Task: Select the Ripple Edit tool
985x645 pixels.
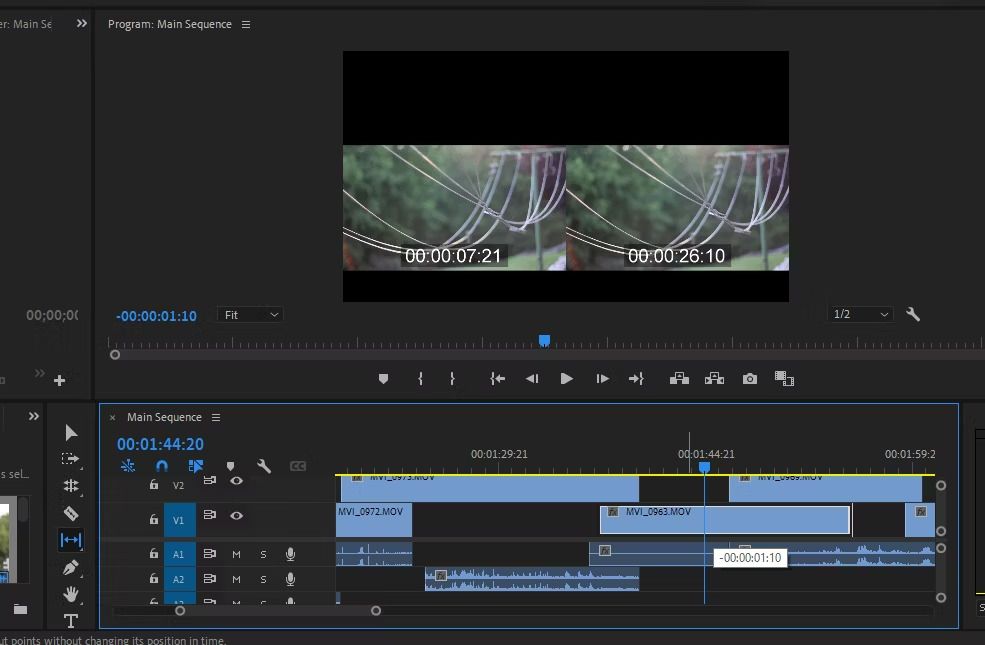Action: [x=71, y=486]
